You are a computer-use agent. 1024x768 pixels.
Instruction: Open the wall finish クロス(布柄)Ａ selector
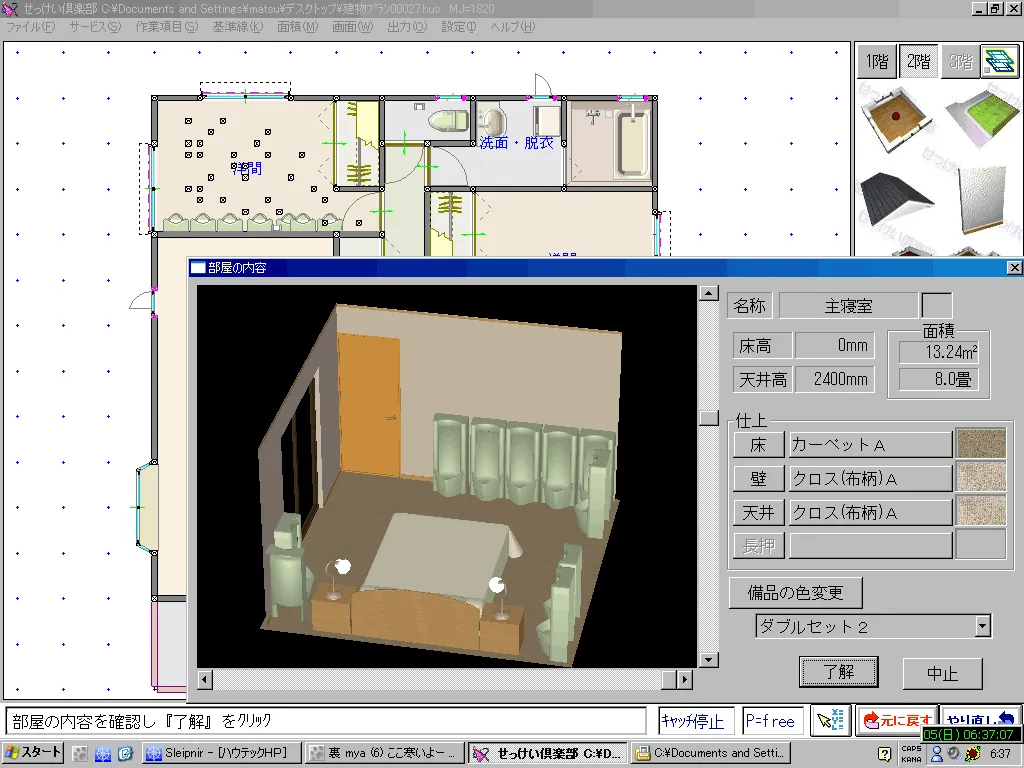[x=870, y=479]
